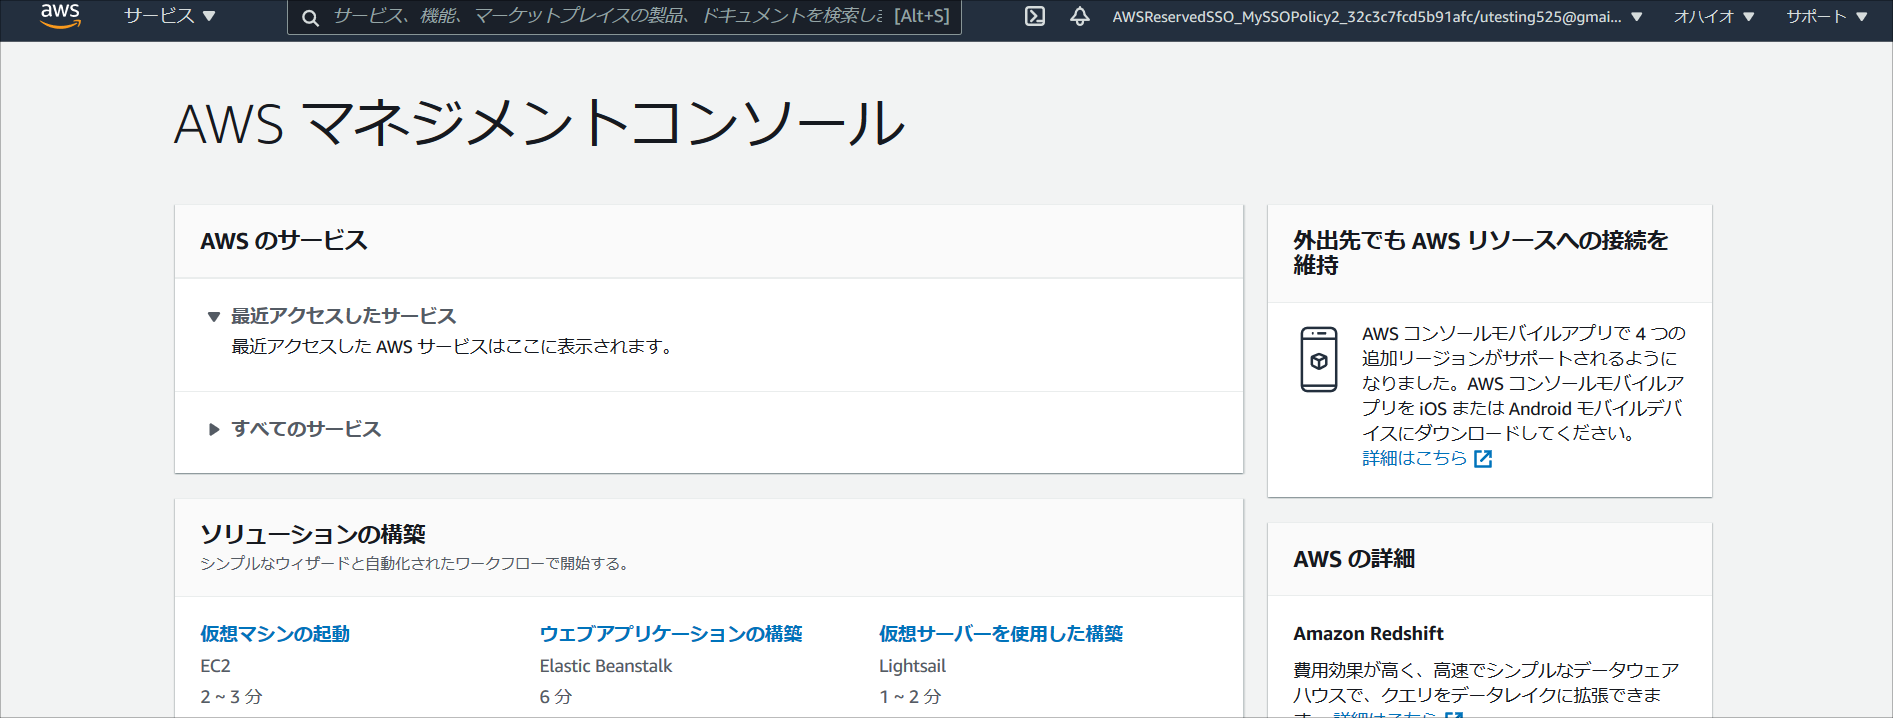Open the サービス dropdown menu

[169, 16]
